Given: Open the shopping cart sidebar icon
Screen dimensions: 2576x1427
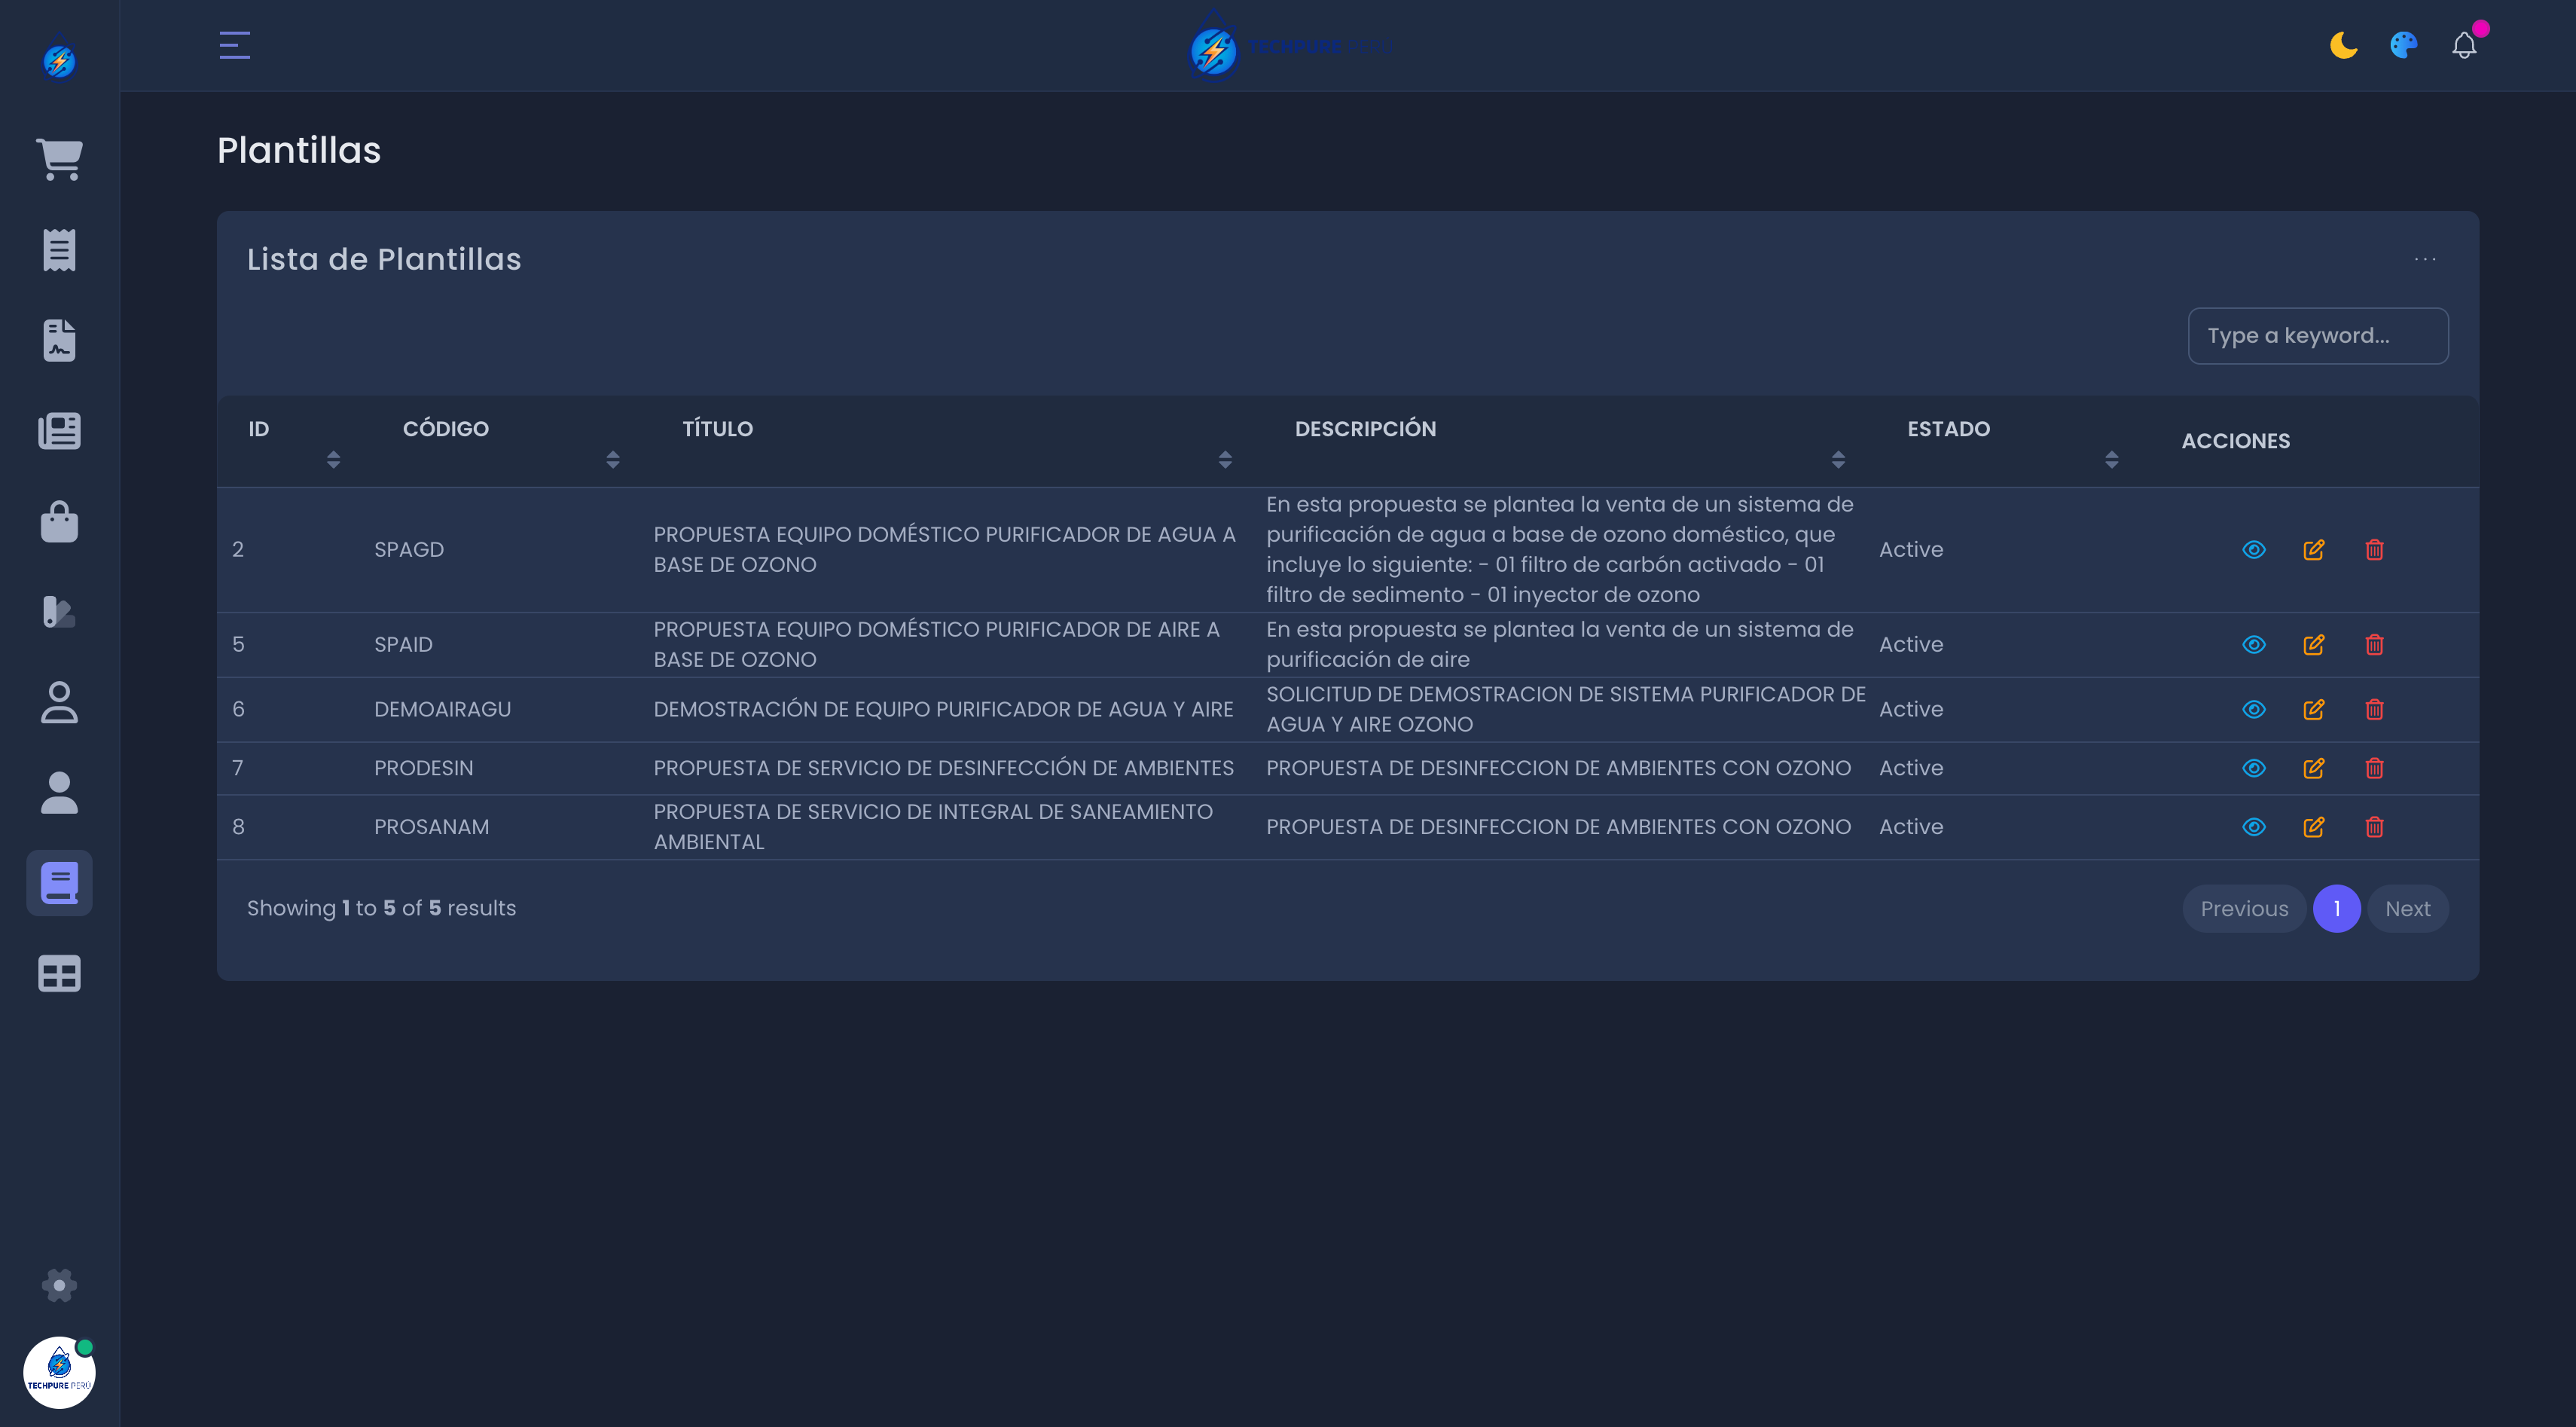Looking at the screenshot, I should (59, 159).
